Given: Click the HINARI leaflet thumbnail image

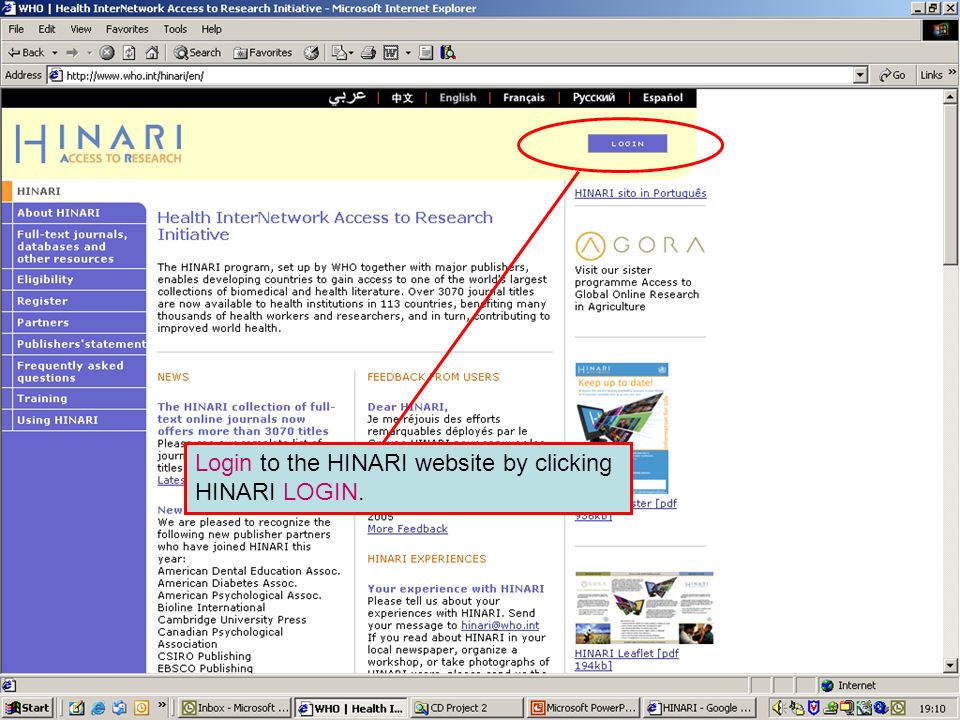Looking at the screenshot, I should [x=644, y=608].
